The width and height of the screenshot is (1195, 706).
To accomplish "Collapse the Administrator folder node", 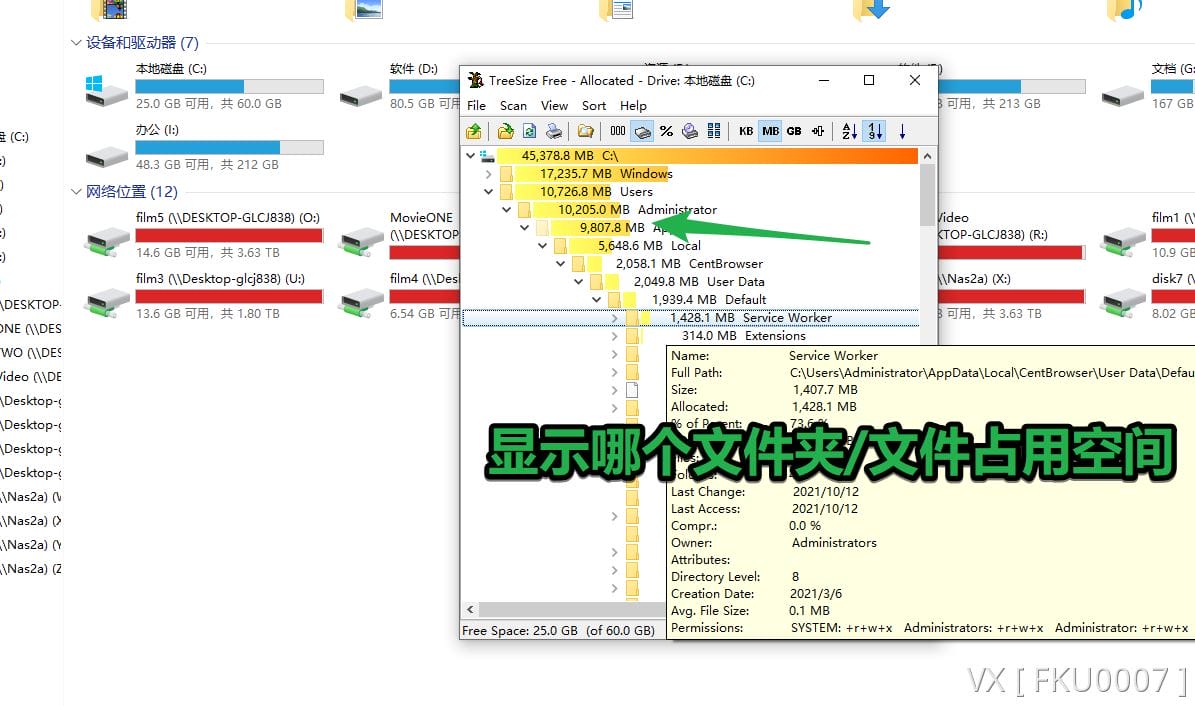I will [506, 210].
